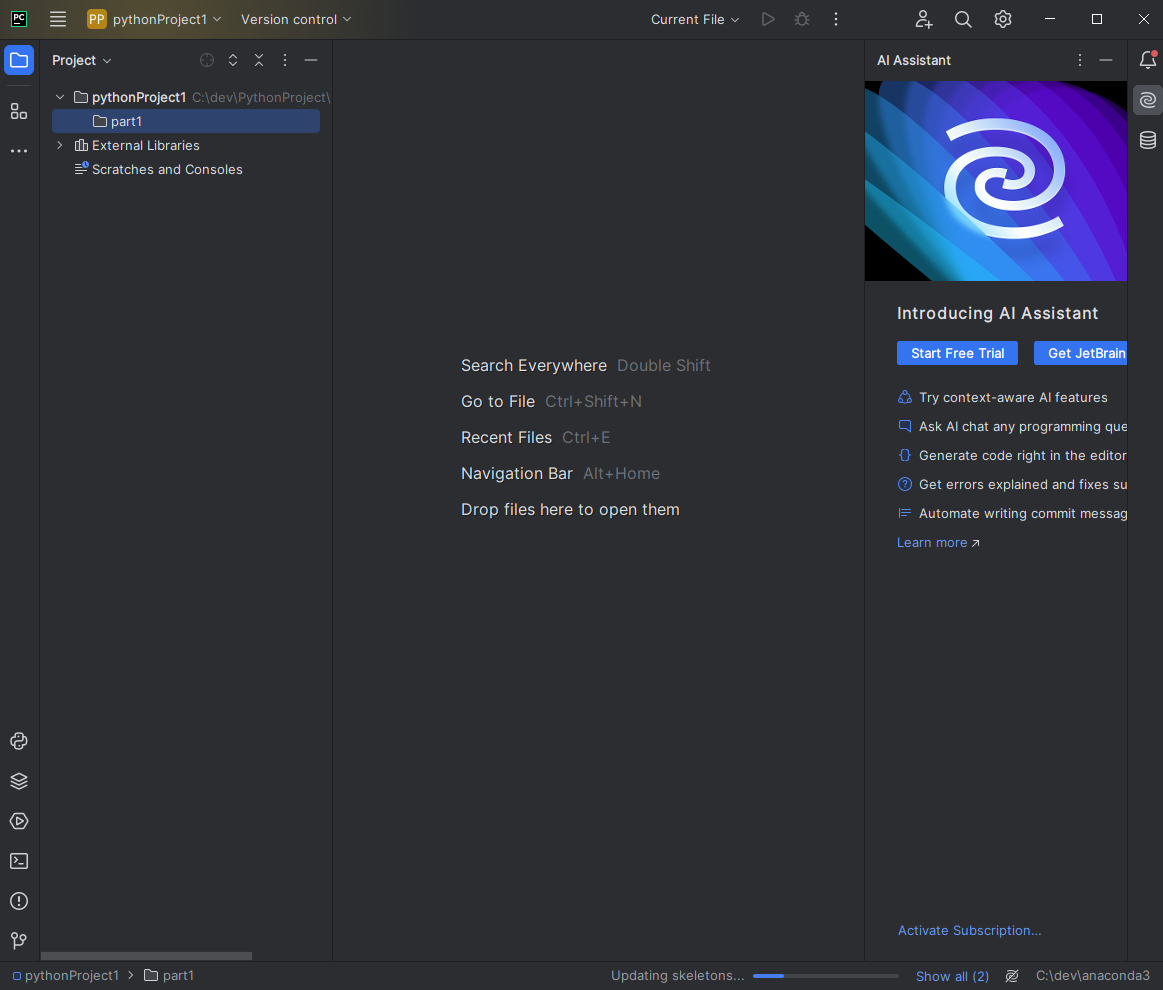This screenshot has width=1163, height=990.
Task: Toggle AI Assistant tool window spiral icon
Action: tap(1147, 99)
